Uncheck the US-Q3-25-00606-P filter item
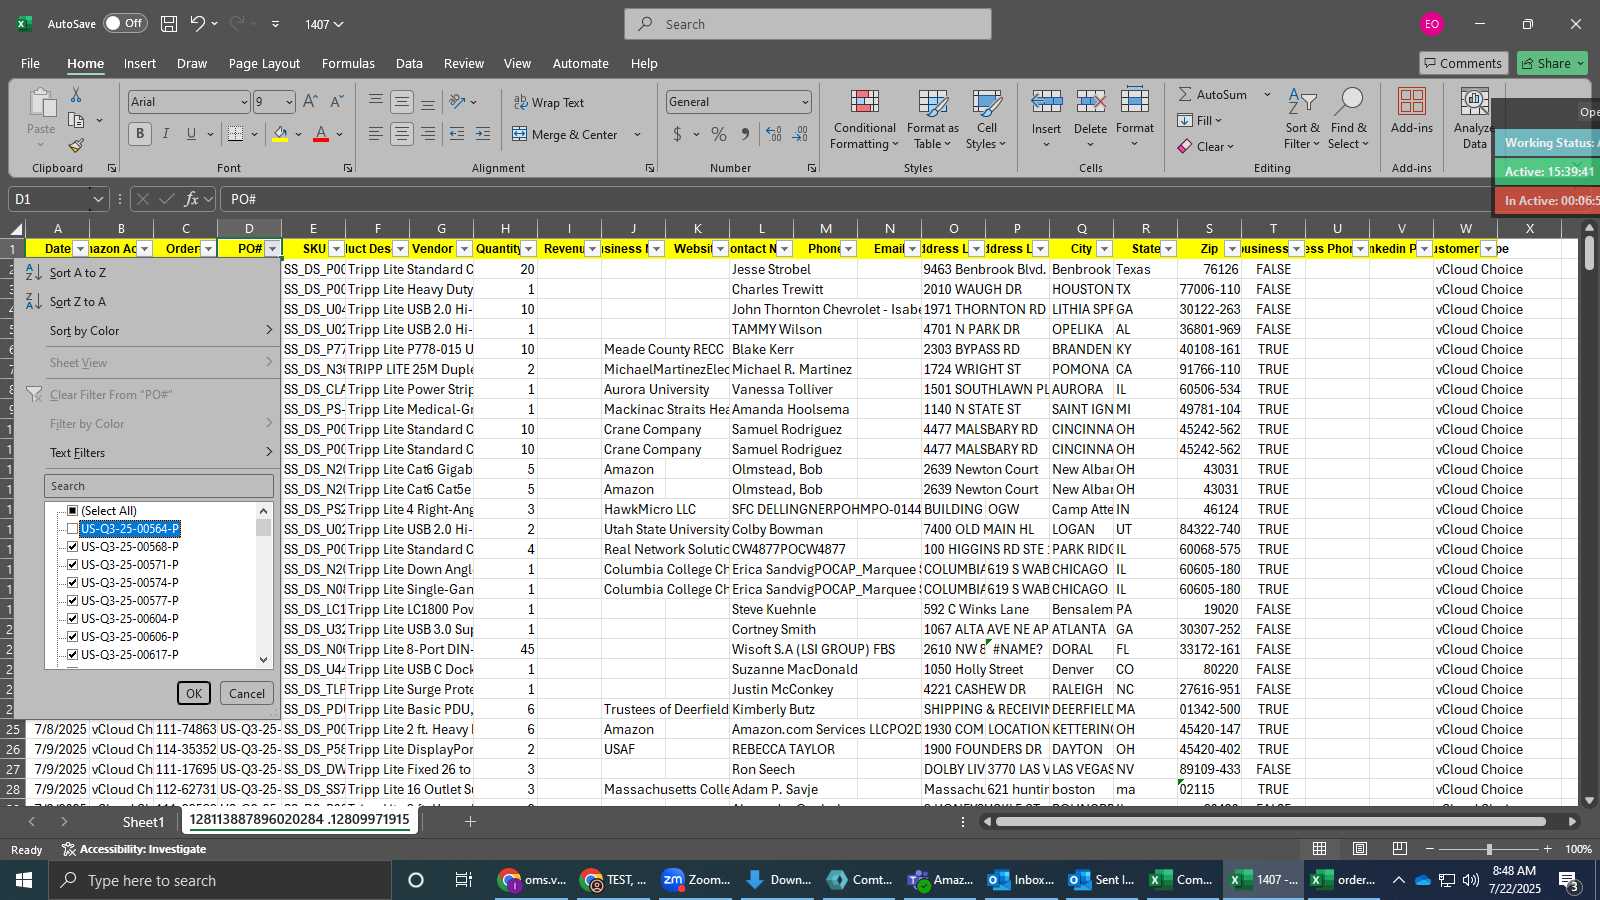This screenshot has width=1600, height=900. coord(72,637)
